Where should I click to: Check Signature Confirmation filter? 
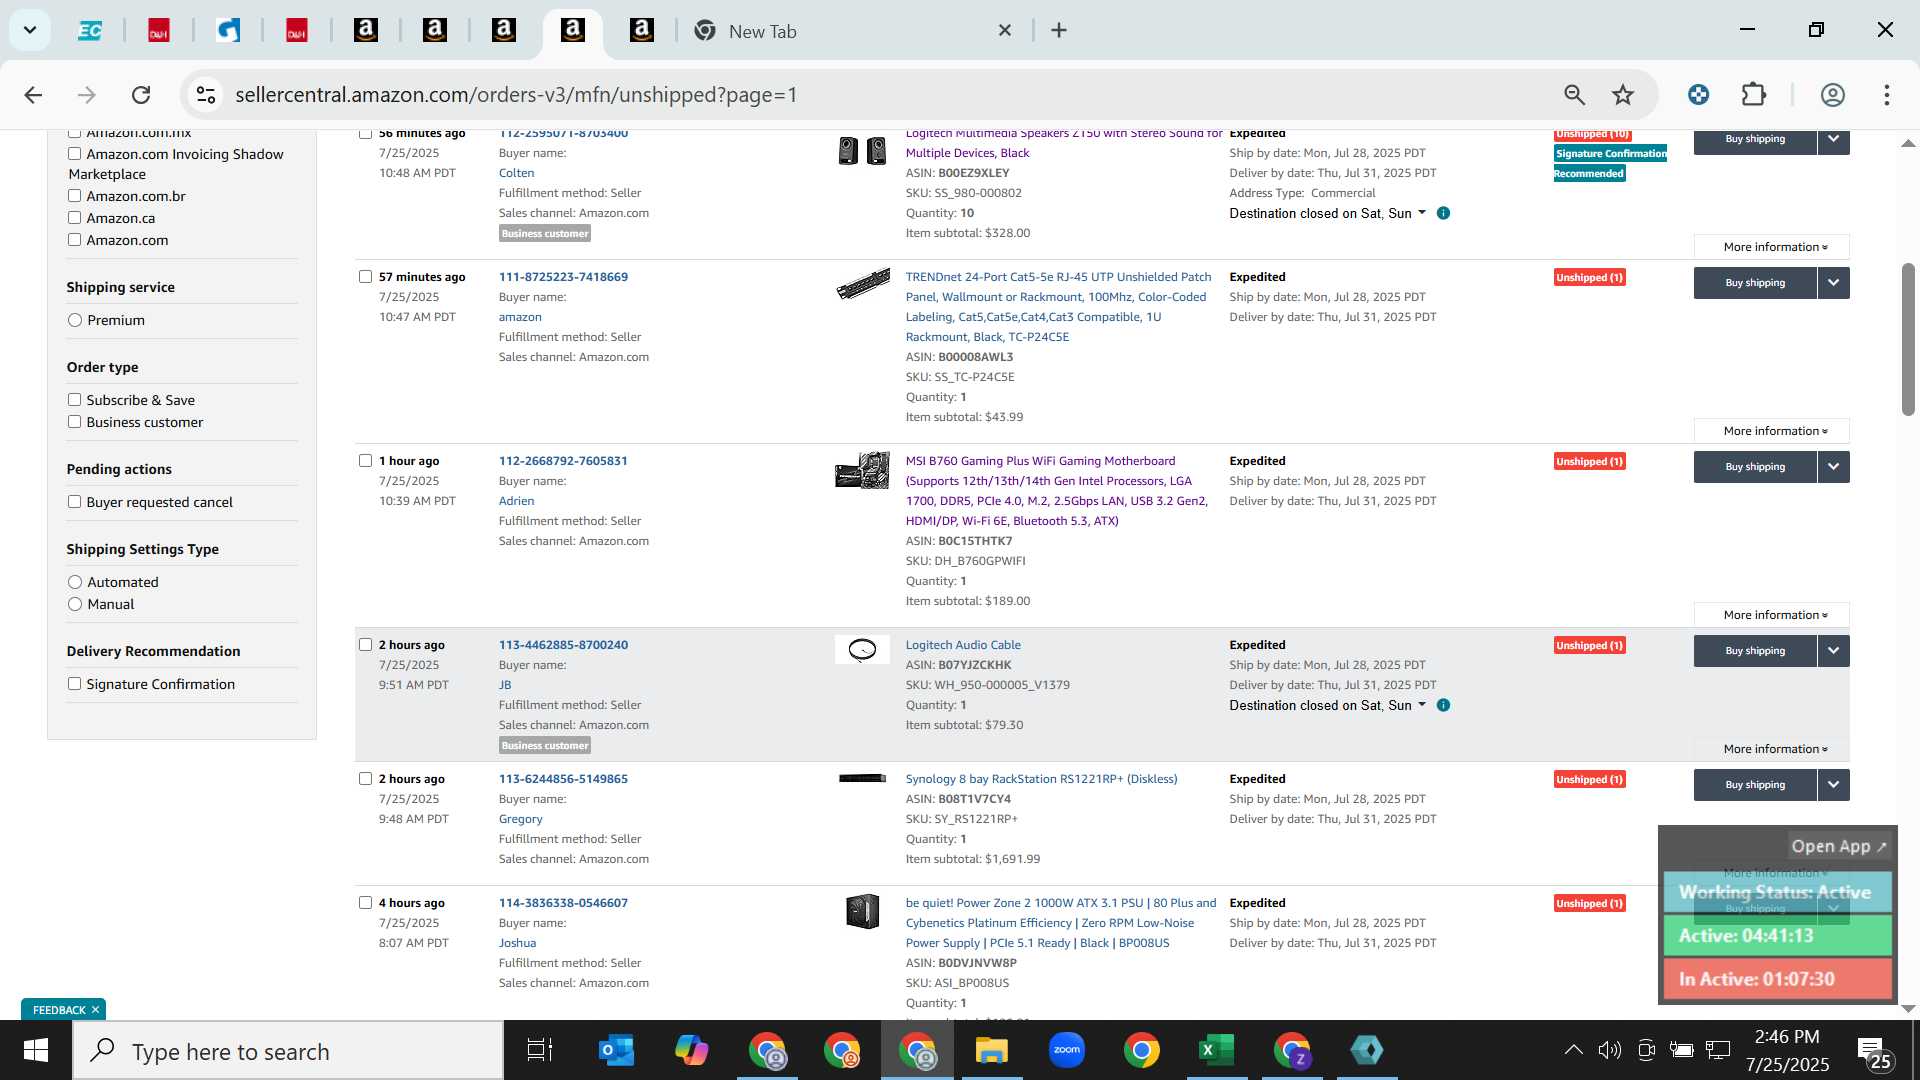(74, 684)
